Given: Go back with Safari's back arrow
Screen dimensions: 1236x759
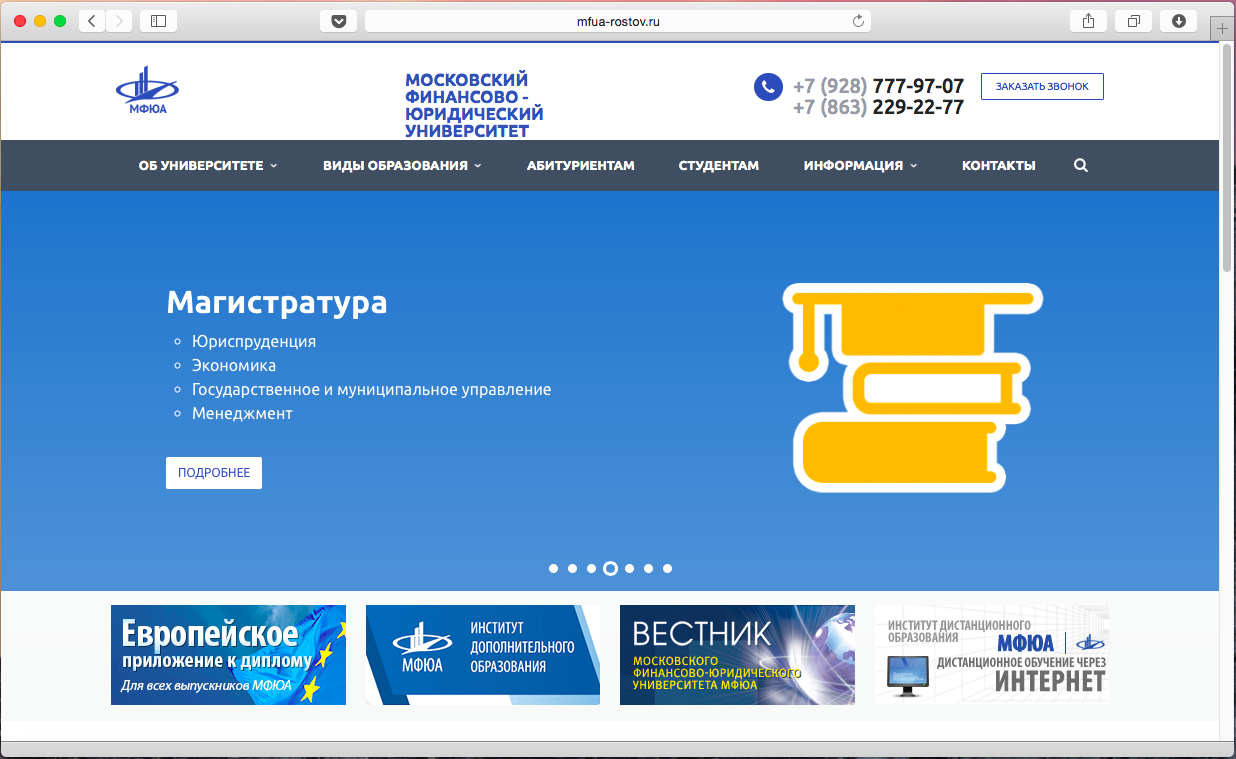Looking at the screenshot, I should pyautogui.click(x=92, y=21).
